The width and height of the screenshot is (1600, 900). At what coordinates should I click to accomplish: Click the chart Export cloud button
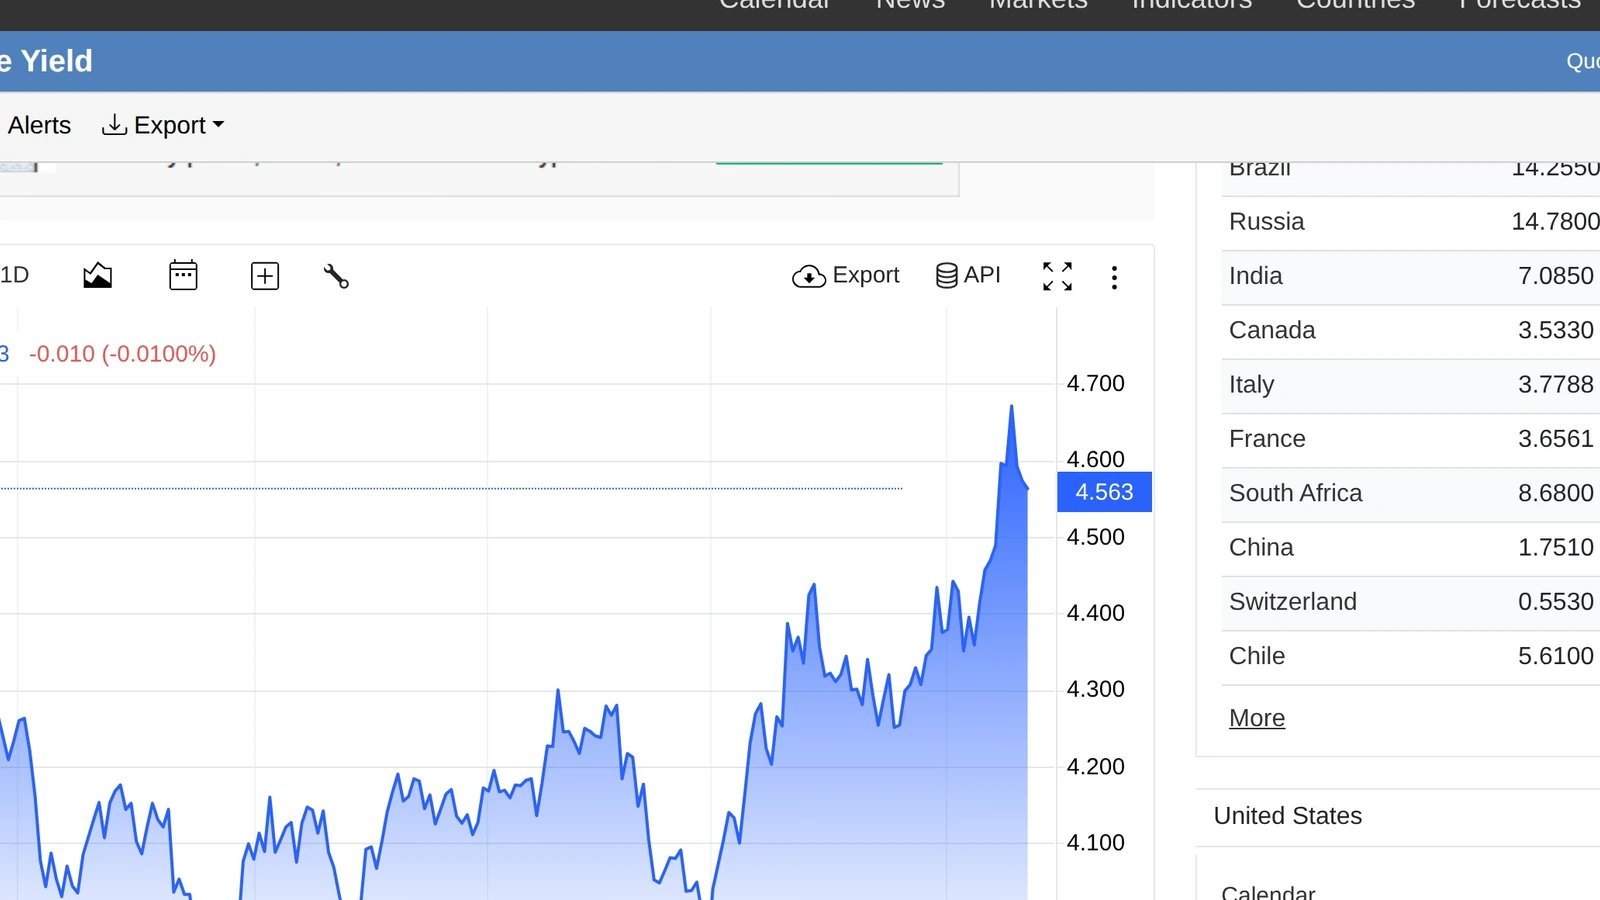[x=846, y=275]
